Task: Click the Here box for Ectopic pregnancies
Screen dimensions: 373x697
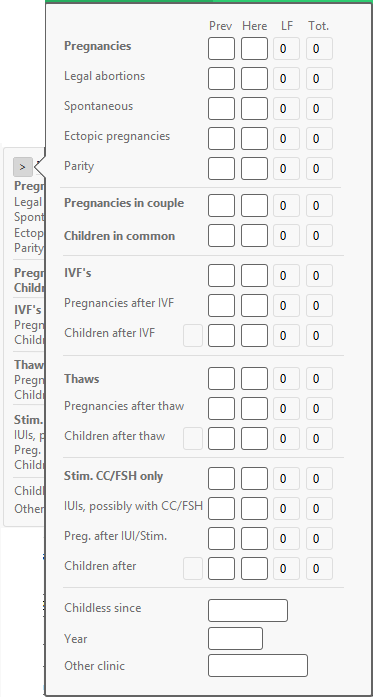Action: click(x=254, y=139)
